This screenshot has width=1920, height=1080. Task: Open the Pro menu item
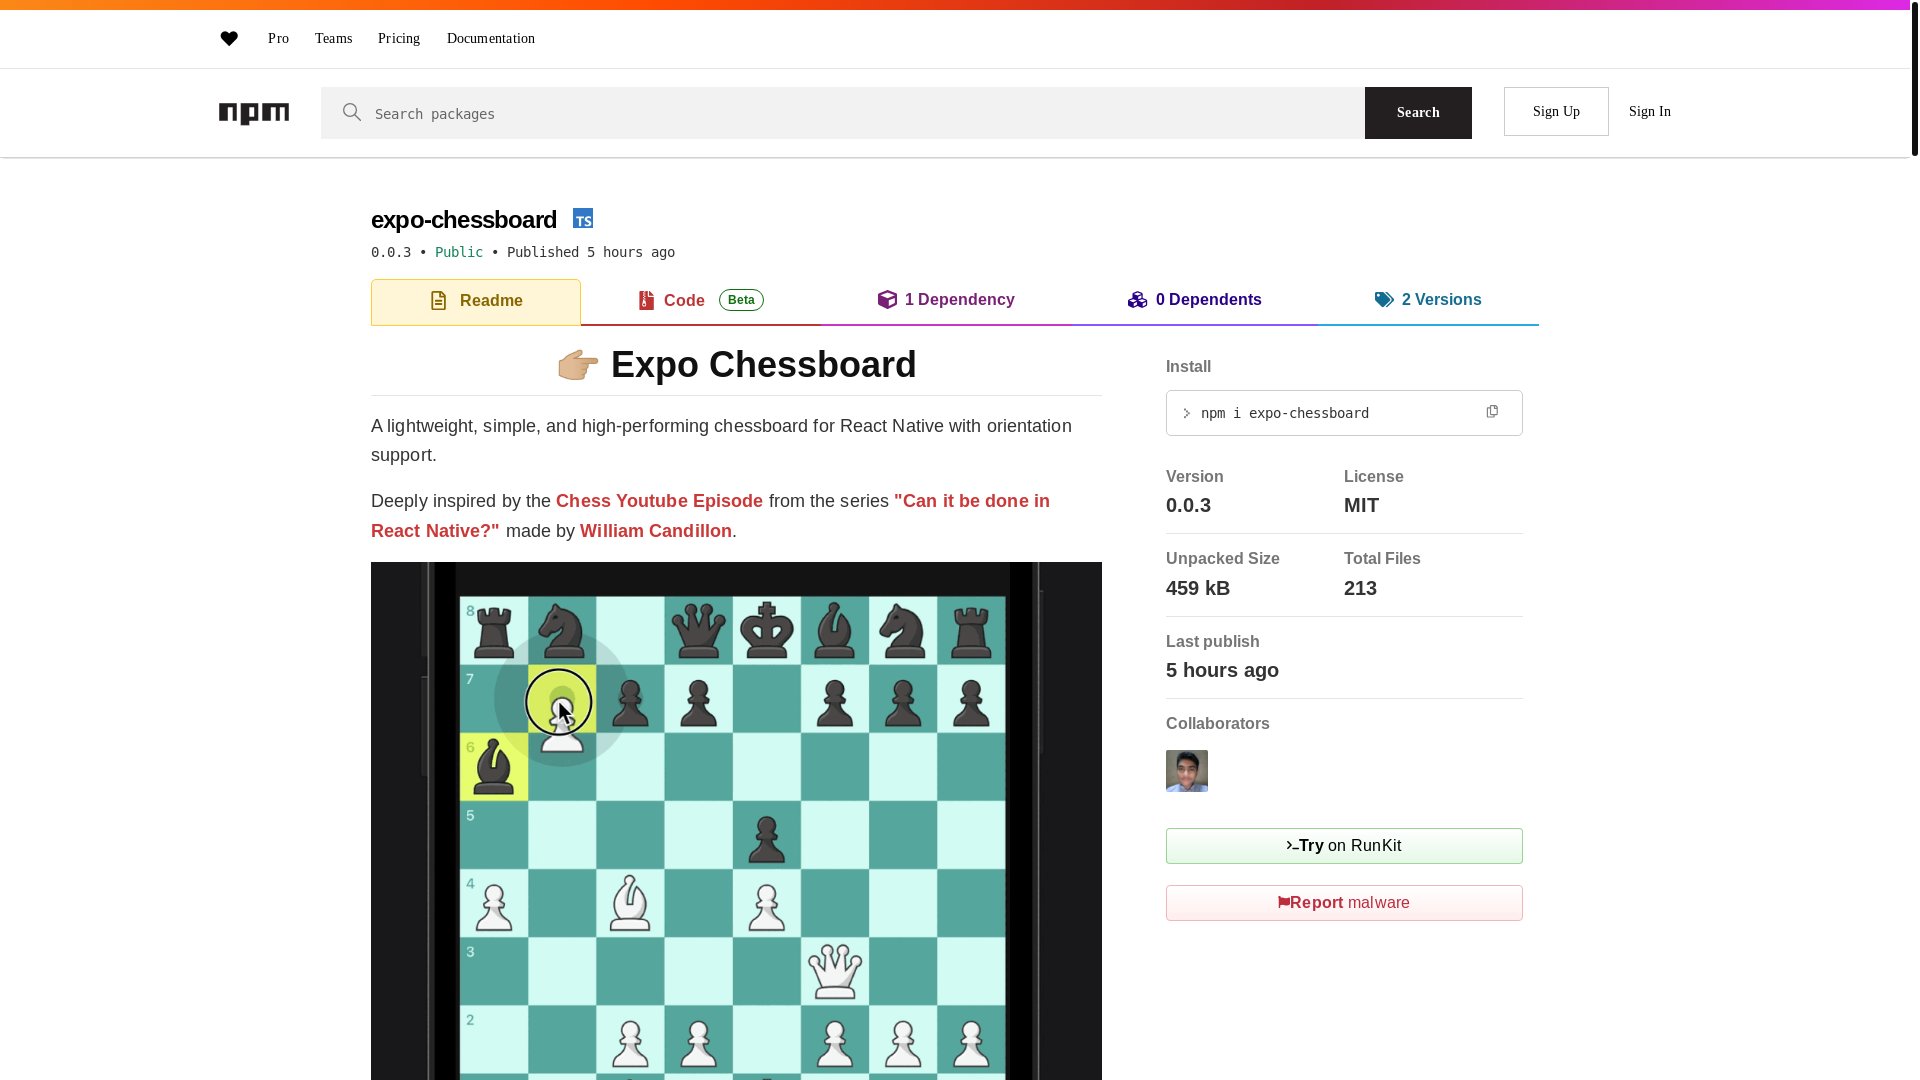click(x=278, y=39)
